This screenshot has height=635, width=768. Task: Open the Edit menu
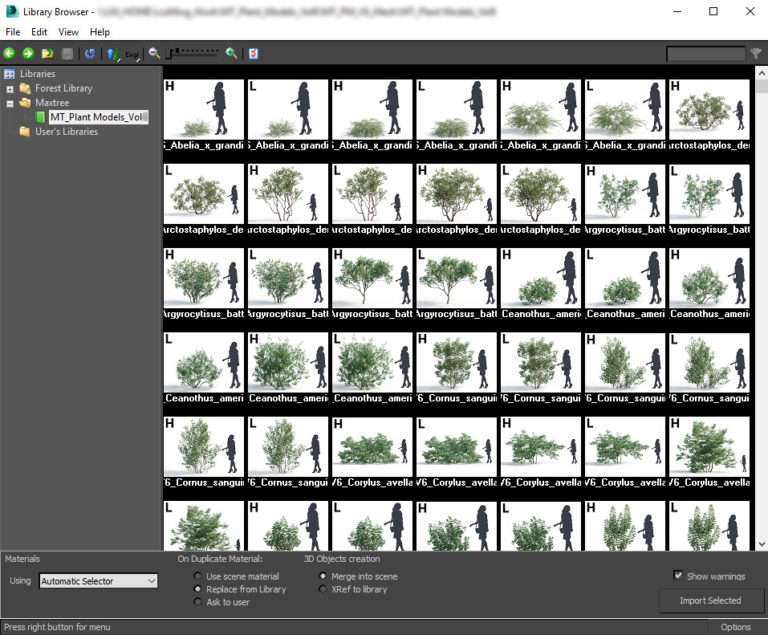pos(39,32)
